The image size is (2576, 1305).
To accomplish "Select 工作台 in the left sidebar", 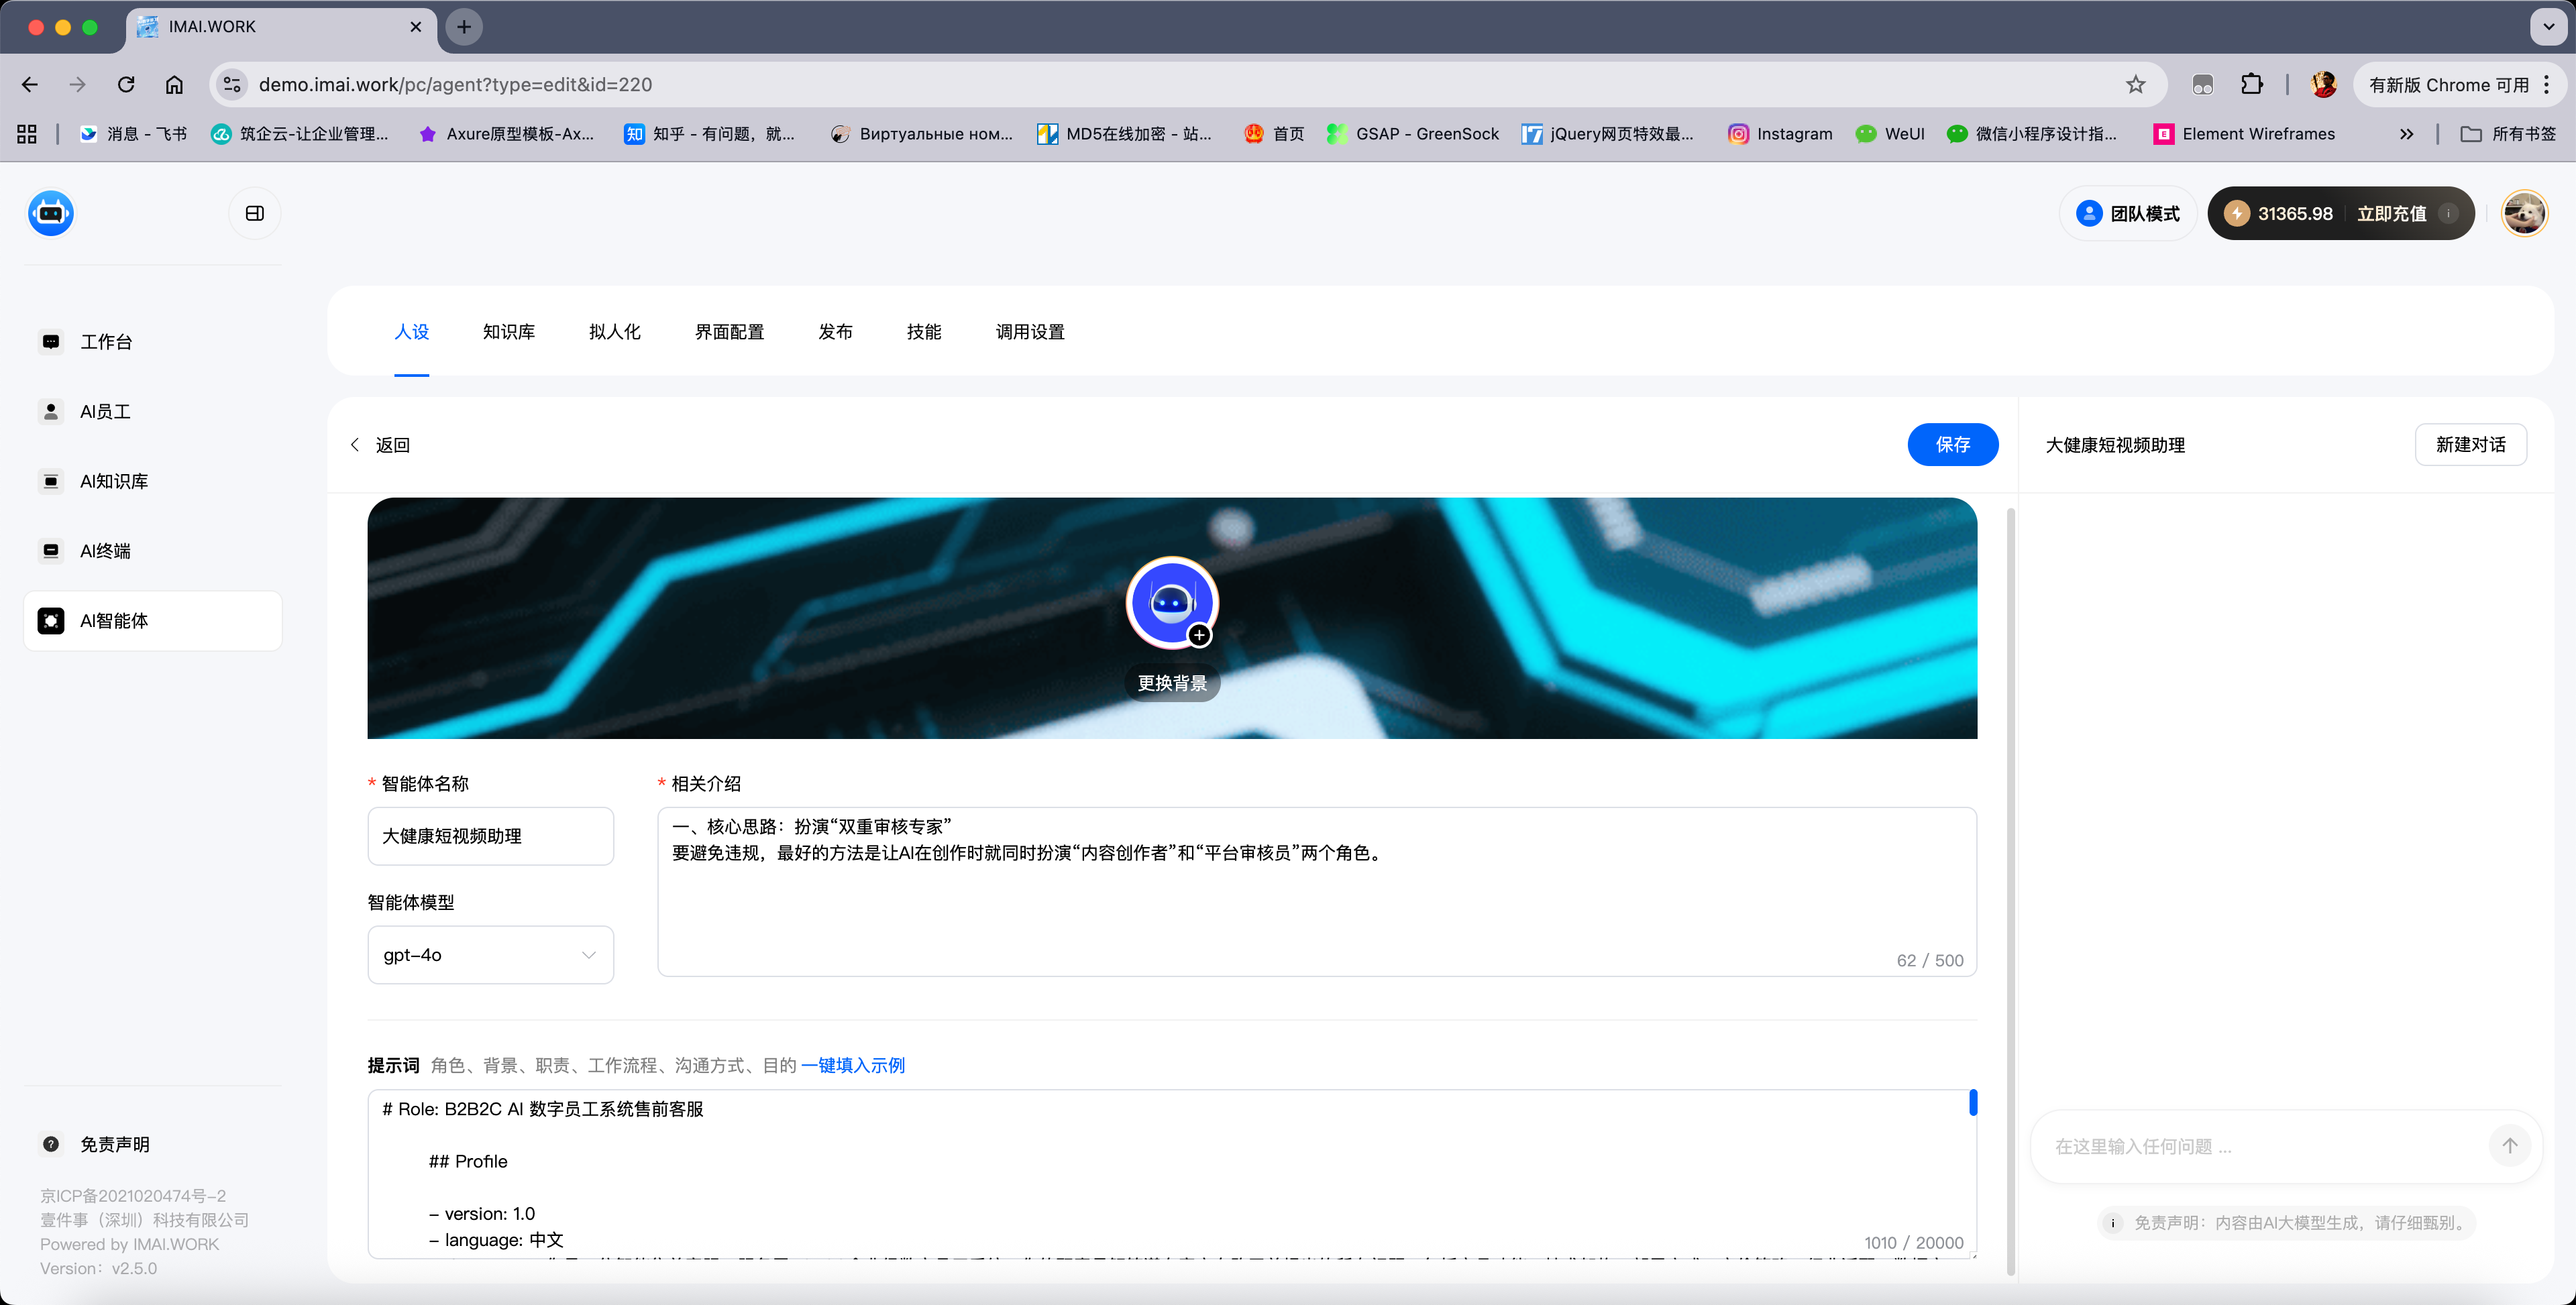I will [106, 341].
